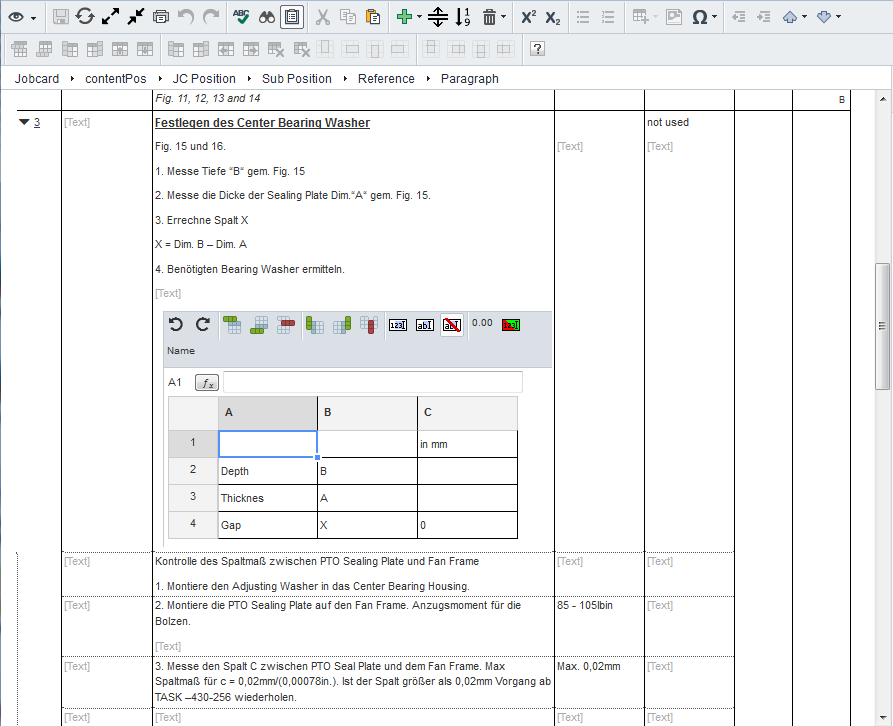The width and height of the screenshot is (893, 726).
Task: Open the Omega special character dropdown arrow
Action: pyautogui.click(x=714, y=17)
